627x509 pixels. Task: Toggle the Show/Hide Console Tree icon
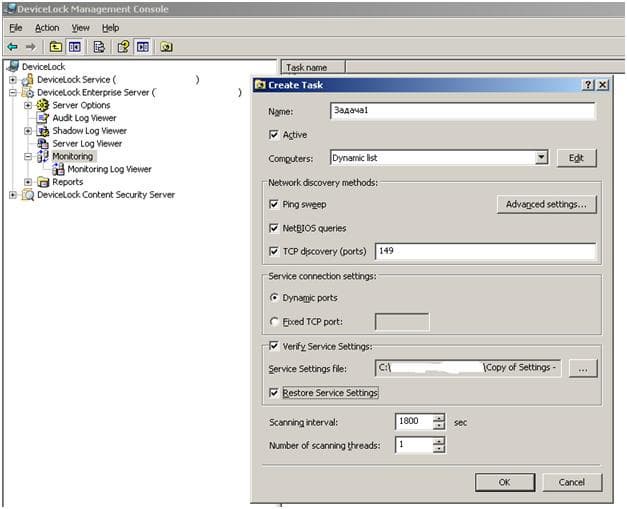pos(74,47)
